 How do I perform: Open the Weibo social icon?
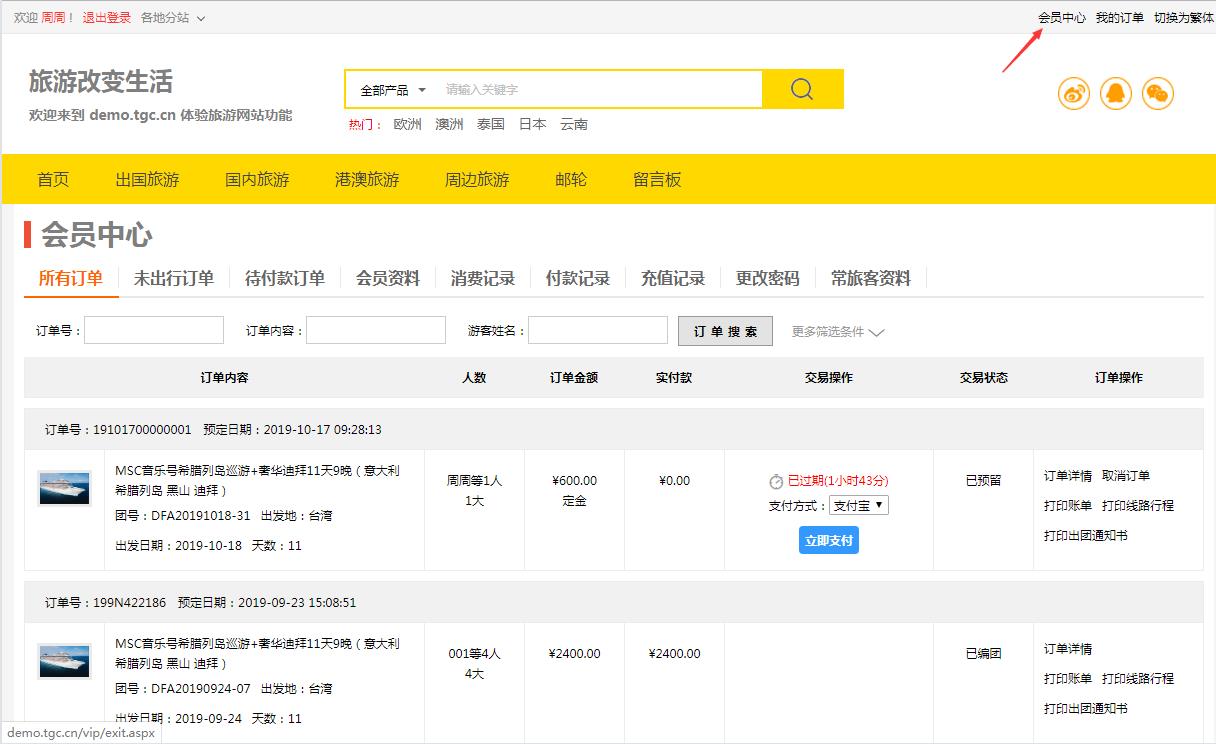[x=1074, y=94]
